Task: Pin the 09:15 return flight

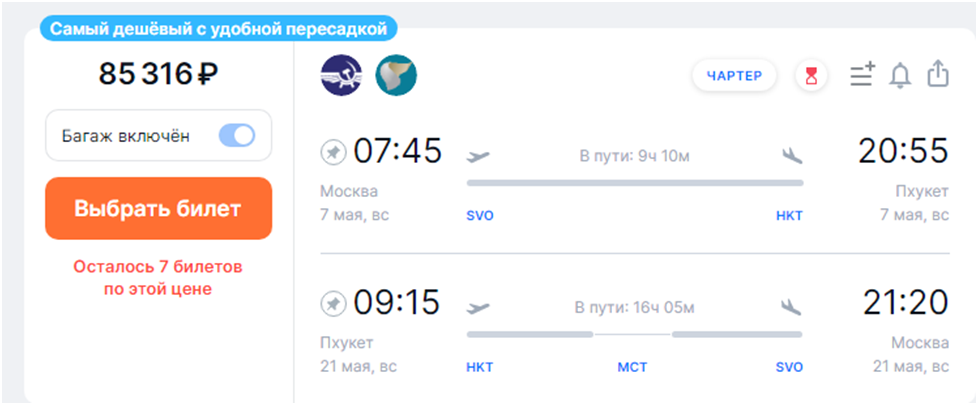Action: (x=332, y=303)
